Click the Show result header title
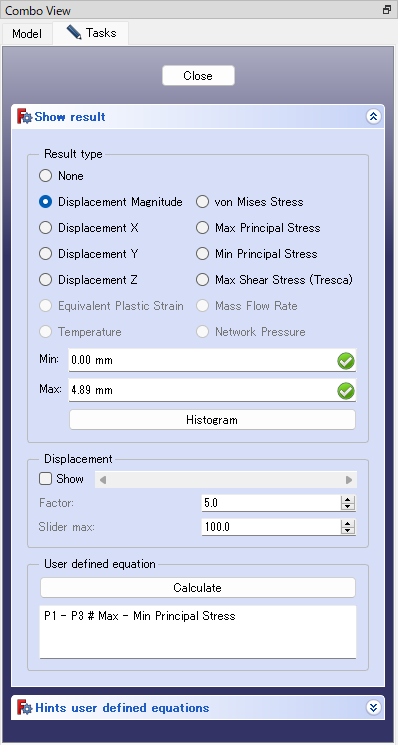Image resolution: width=398 pixels, height=745 pixels. 70,117
